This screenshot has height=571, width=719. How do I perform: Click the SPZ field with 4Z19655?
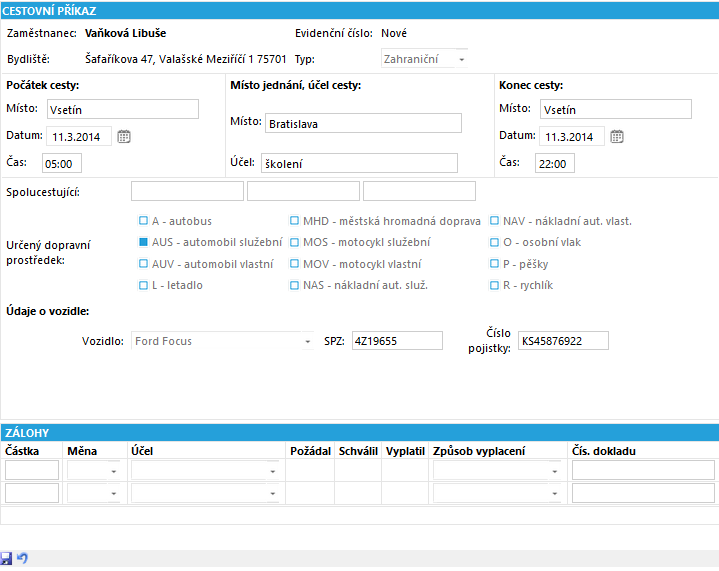click(397, 341)
